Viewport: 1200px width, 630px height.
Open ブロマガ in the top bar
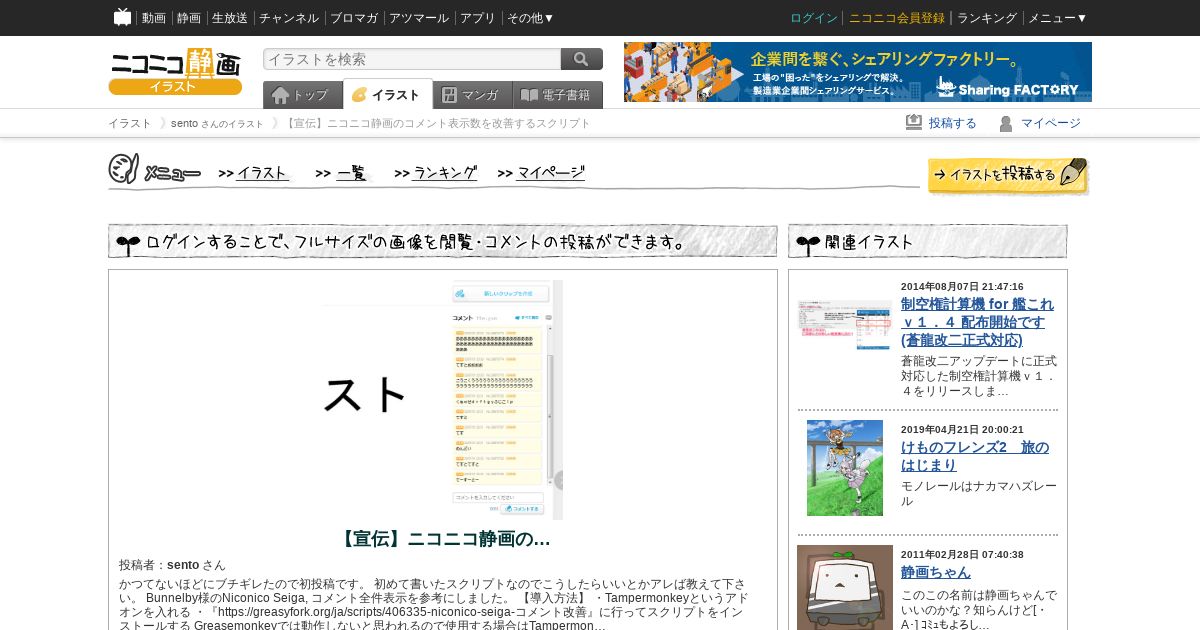(354, 18)
